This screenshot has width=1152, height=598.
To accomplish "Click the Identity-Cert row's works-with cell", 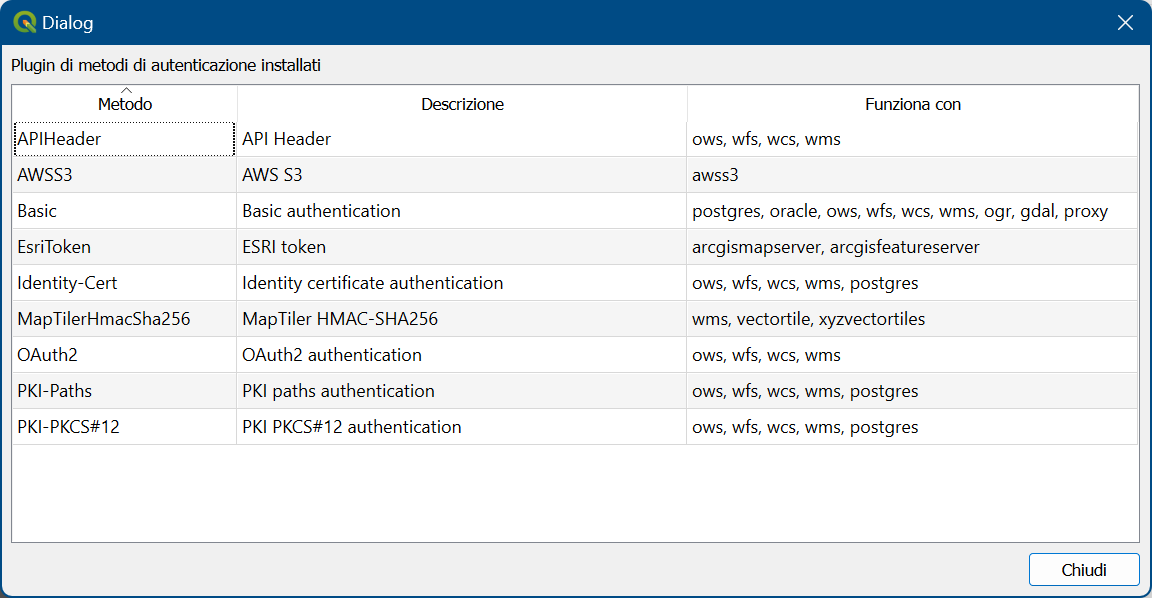I will (912, 283).
